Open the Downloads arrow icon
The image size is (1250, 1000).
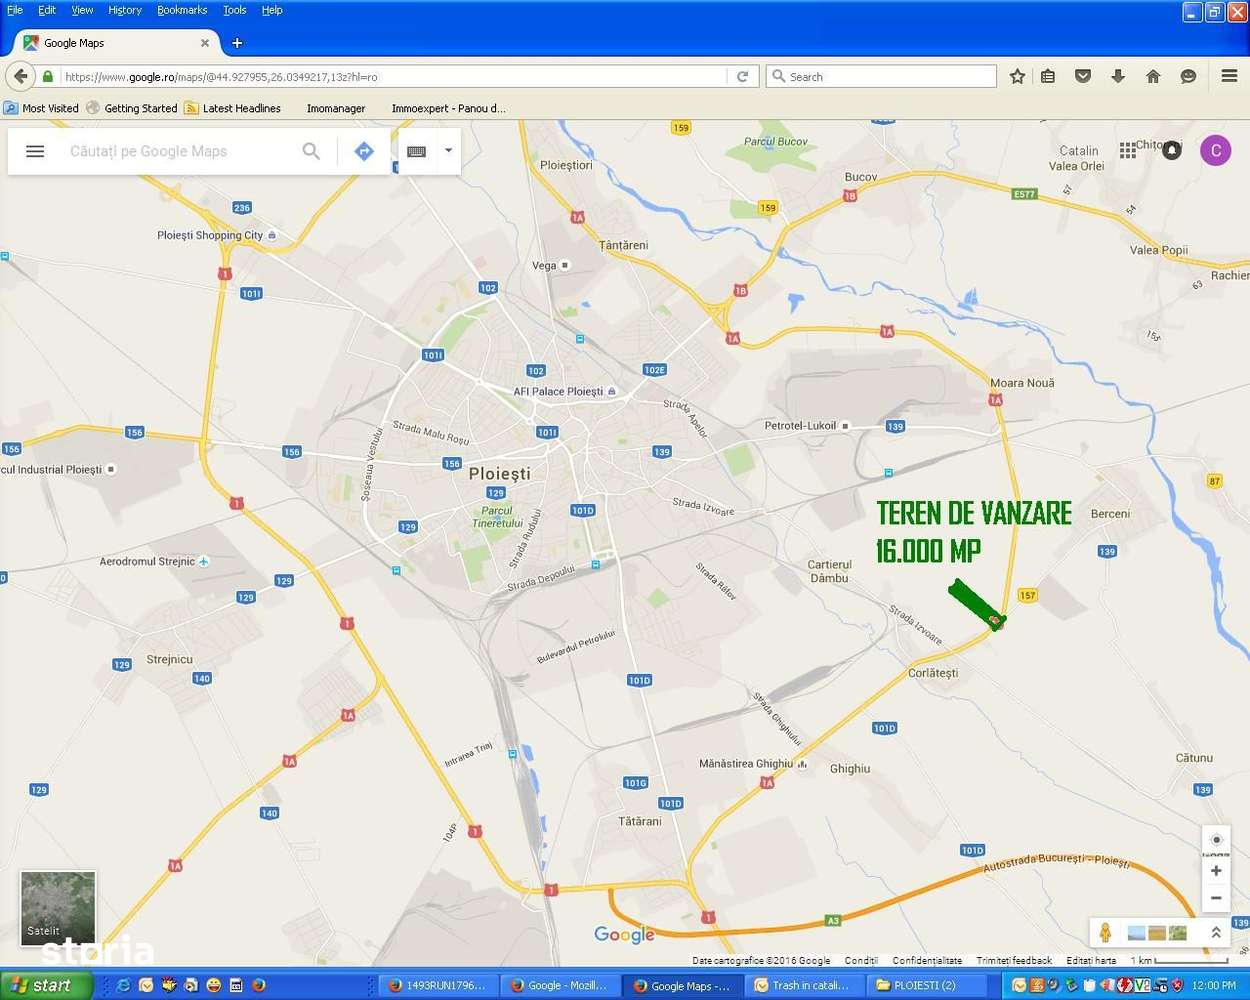1118,76
